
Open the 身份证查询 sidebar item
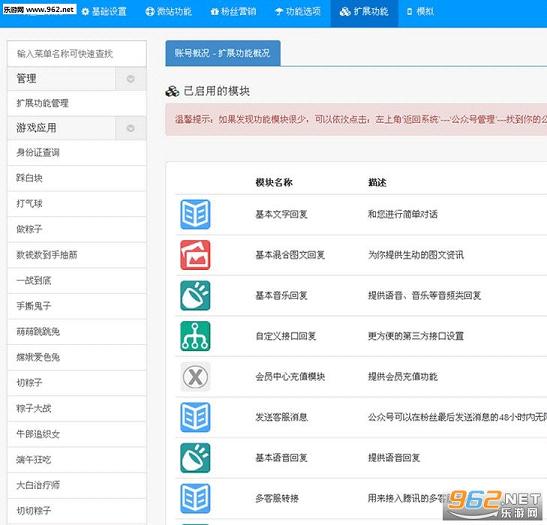(x=77, y=152)
